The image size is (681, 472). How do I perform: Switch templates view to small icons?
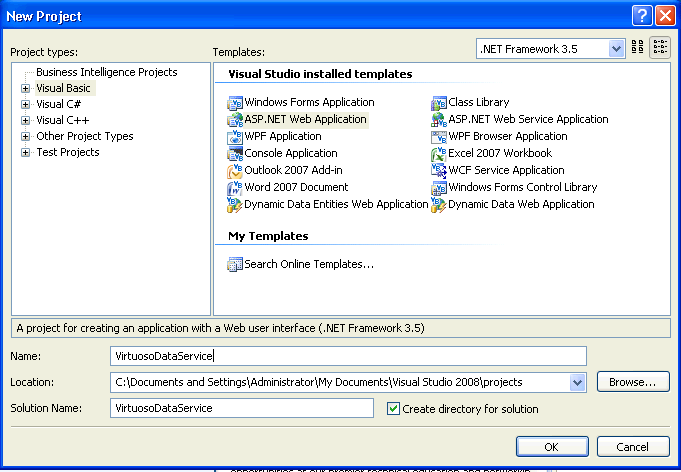pos(659,47)
